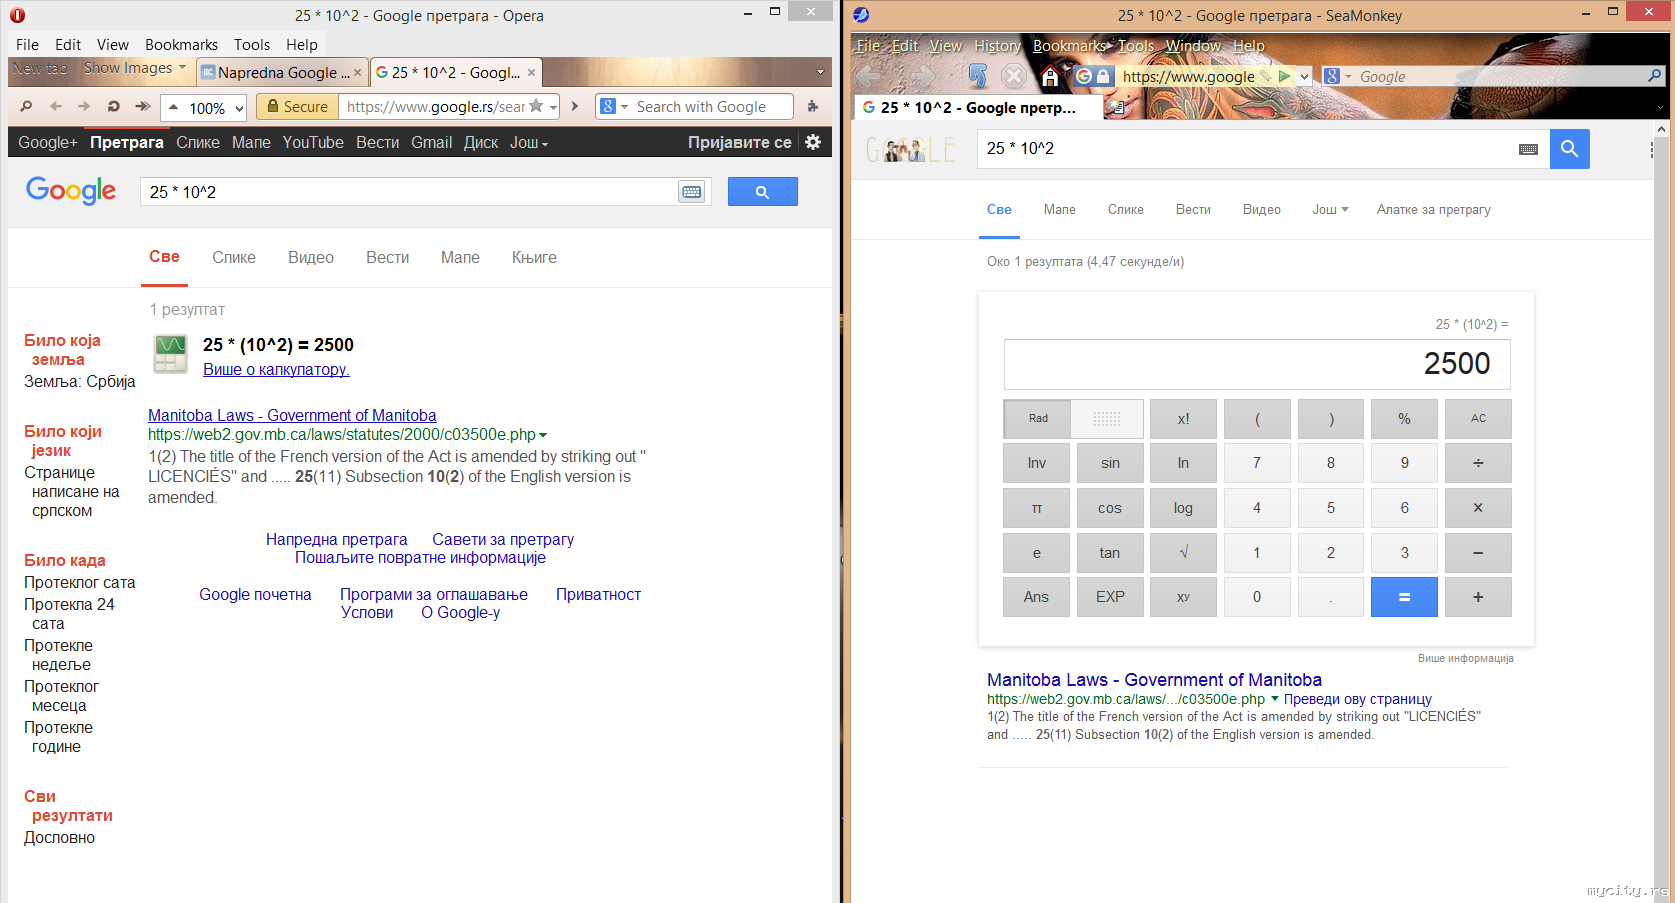Switch to the Napredna Google tab in Opera

coord(280,72)
